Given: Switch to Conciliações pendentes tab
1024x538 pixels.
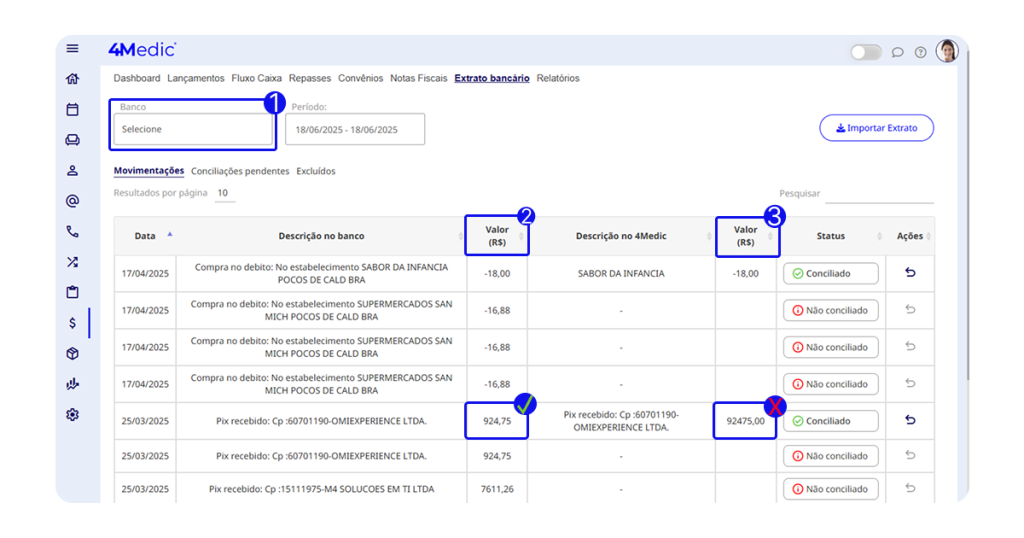Looking at the screenshot, I should pos(240,171).
